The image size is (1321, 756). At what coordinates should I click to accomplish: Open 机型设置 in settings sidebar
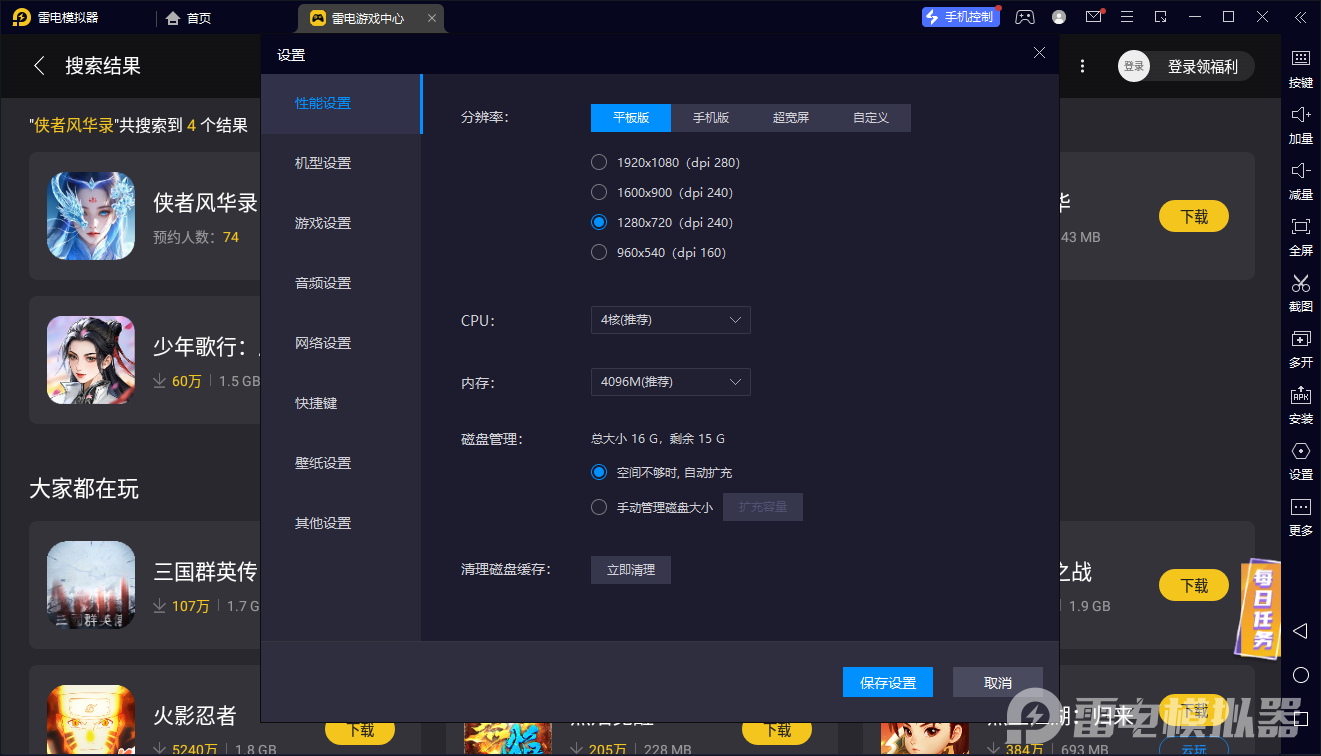click(341, 164)
